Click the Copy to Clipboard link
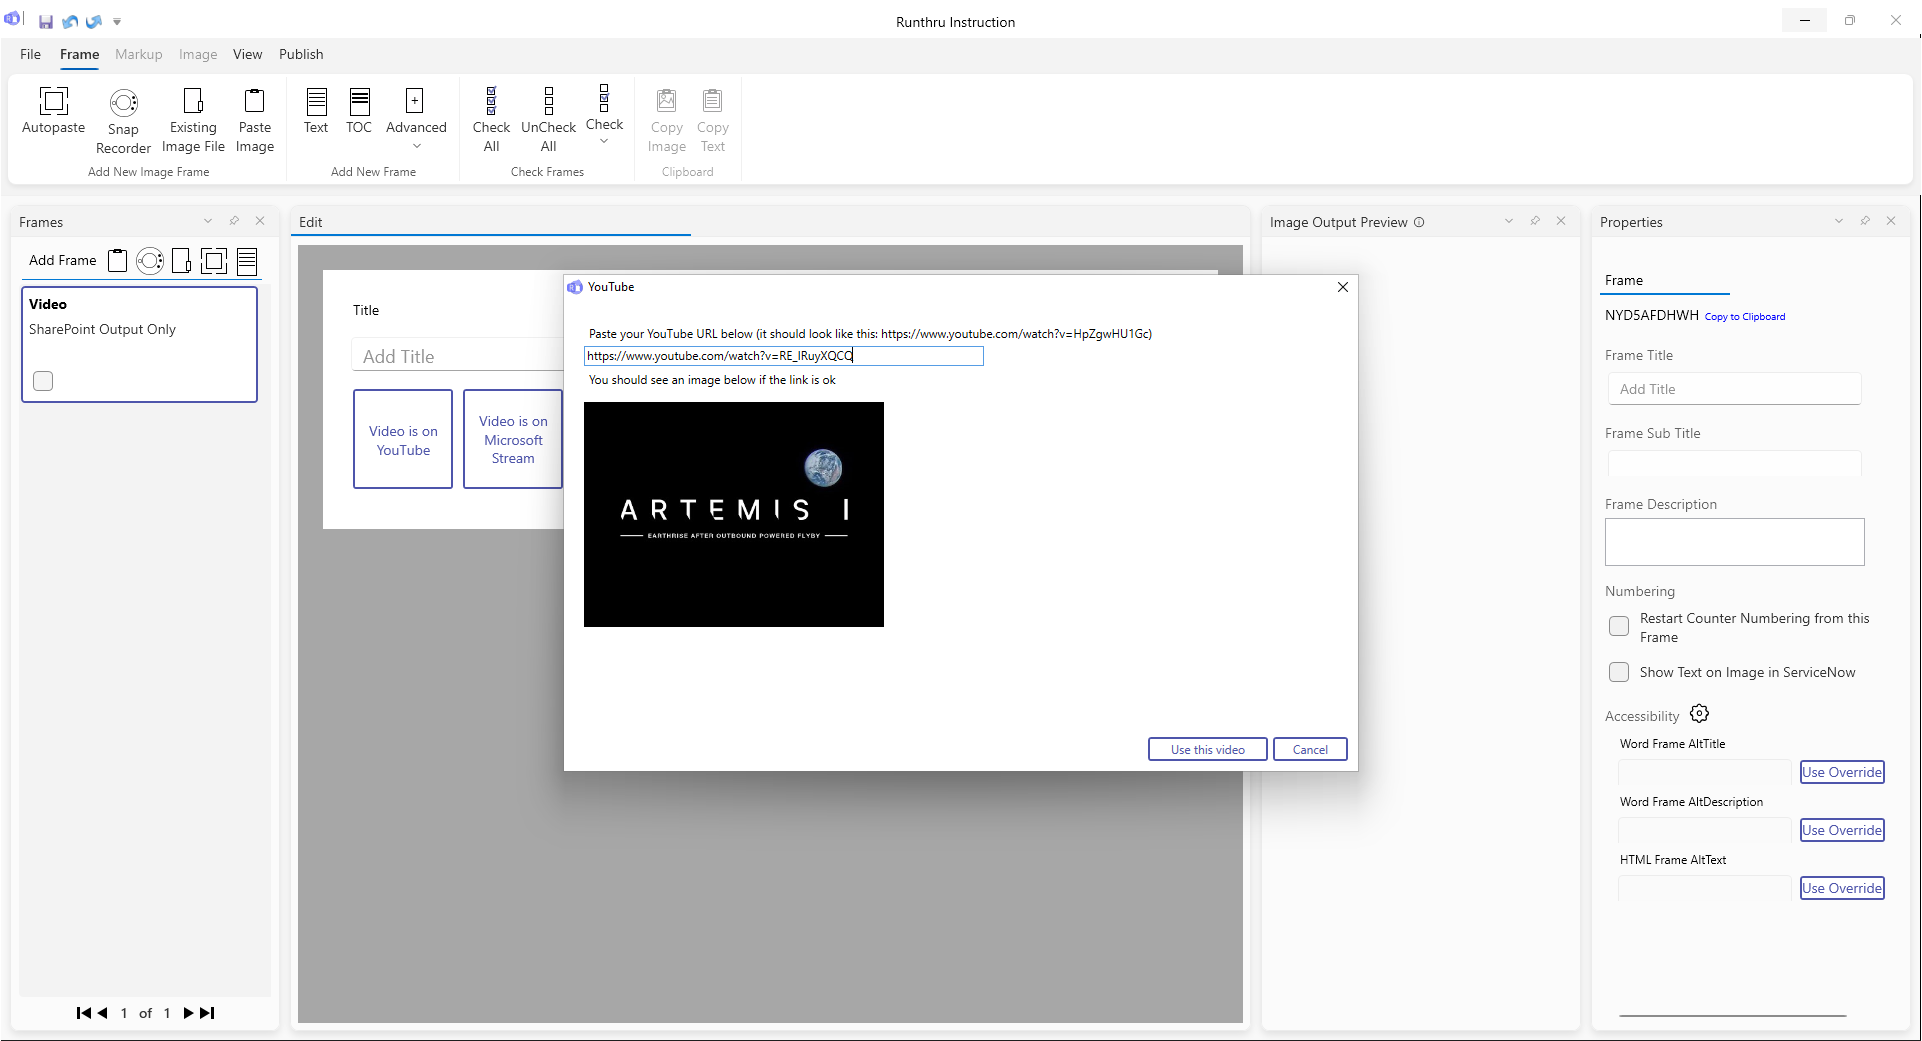 pos(1744,317)
